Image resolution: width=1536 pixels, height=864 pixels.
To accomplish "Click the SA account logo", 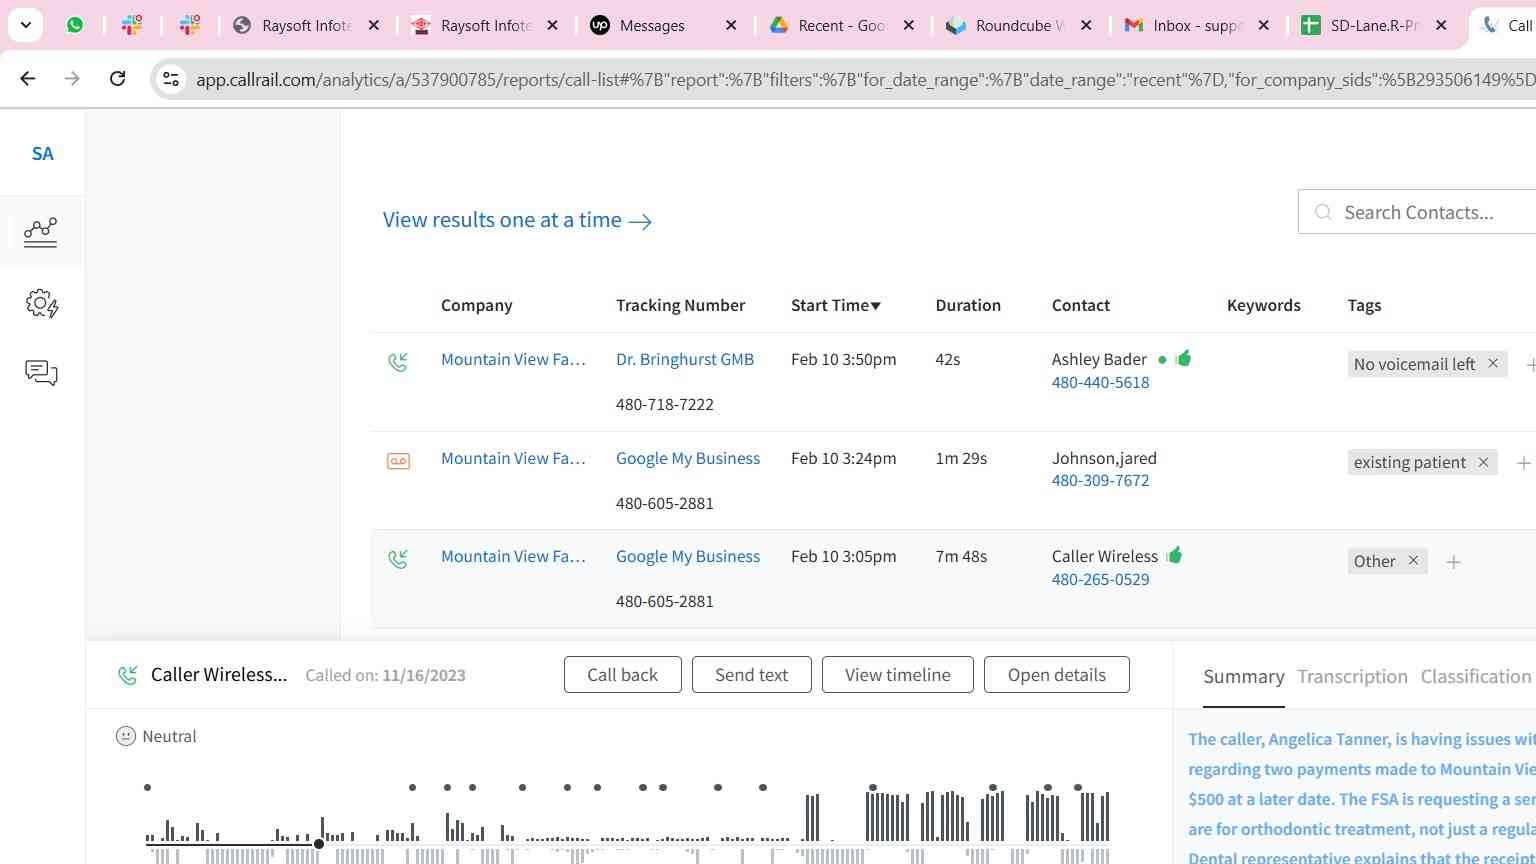I will click(x=42, y=154).
